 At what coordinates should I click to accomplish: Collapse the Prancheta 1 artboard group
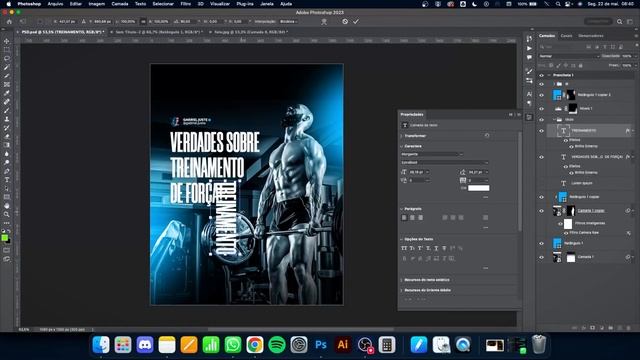pyautogui.click(x=549, y=75)
